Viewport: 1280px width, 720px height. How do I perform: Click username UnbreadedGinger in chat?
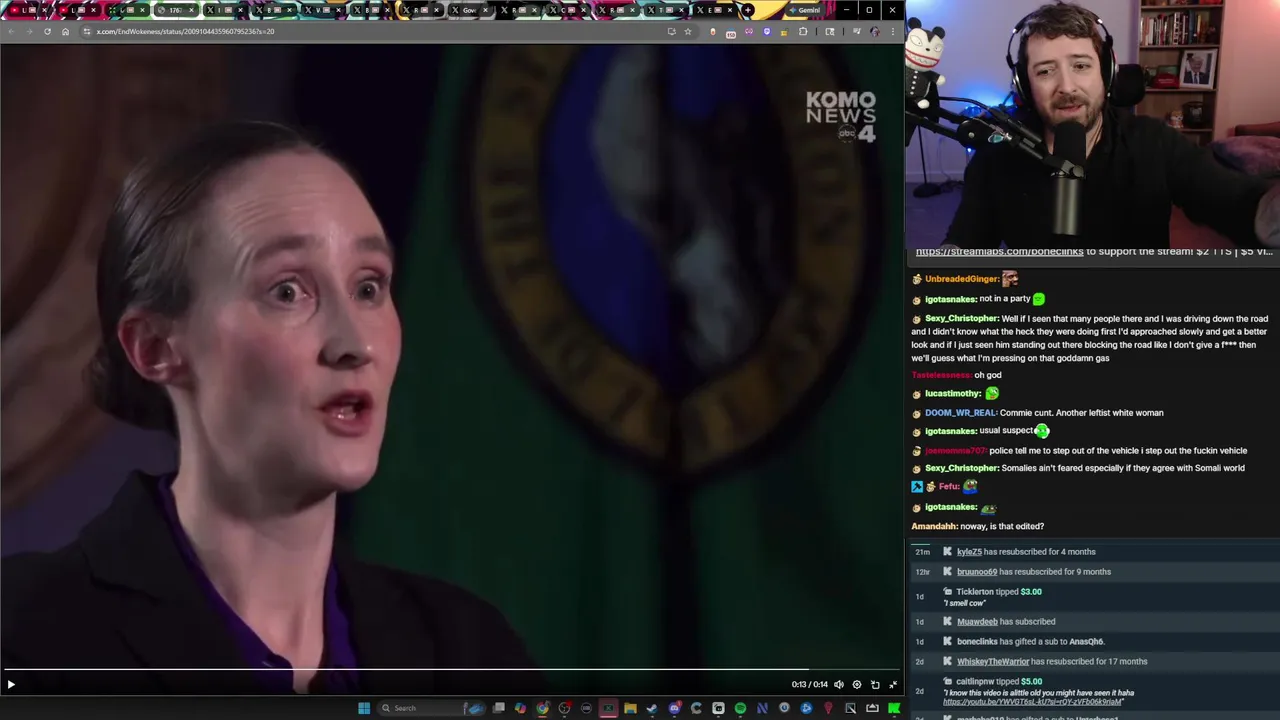point(960,279)
